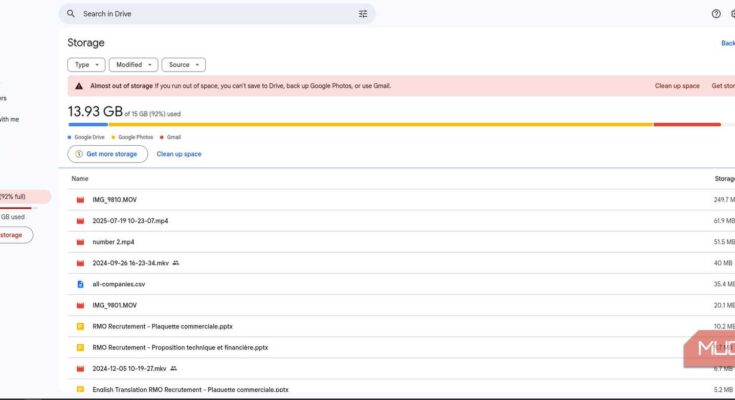The width and height of the screenshot is (735, 400).
Task: Click the Back link at top right
Action: pyautogui.click(x=728, y=43)
